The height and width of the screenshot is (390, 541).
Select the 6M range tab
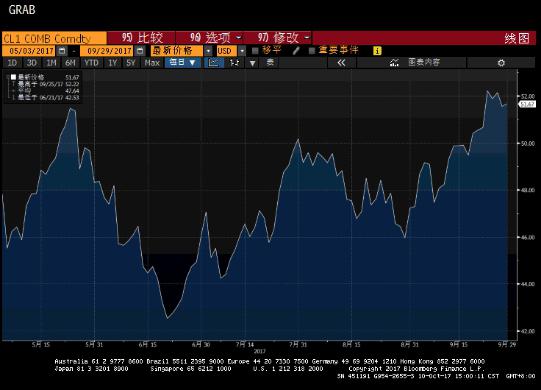[70, 63]
